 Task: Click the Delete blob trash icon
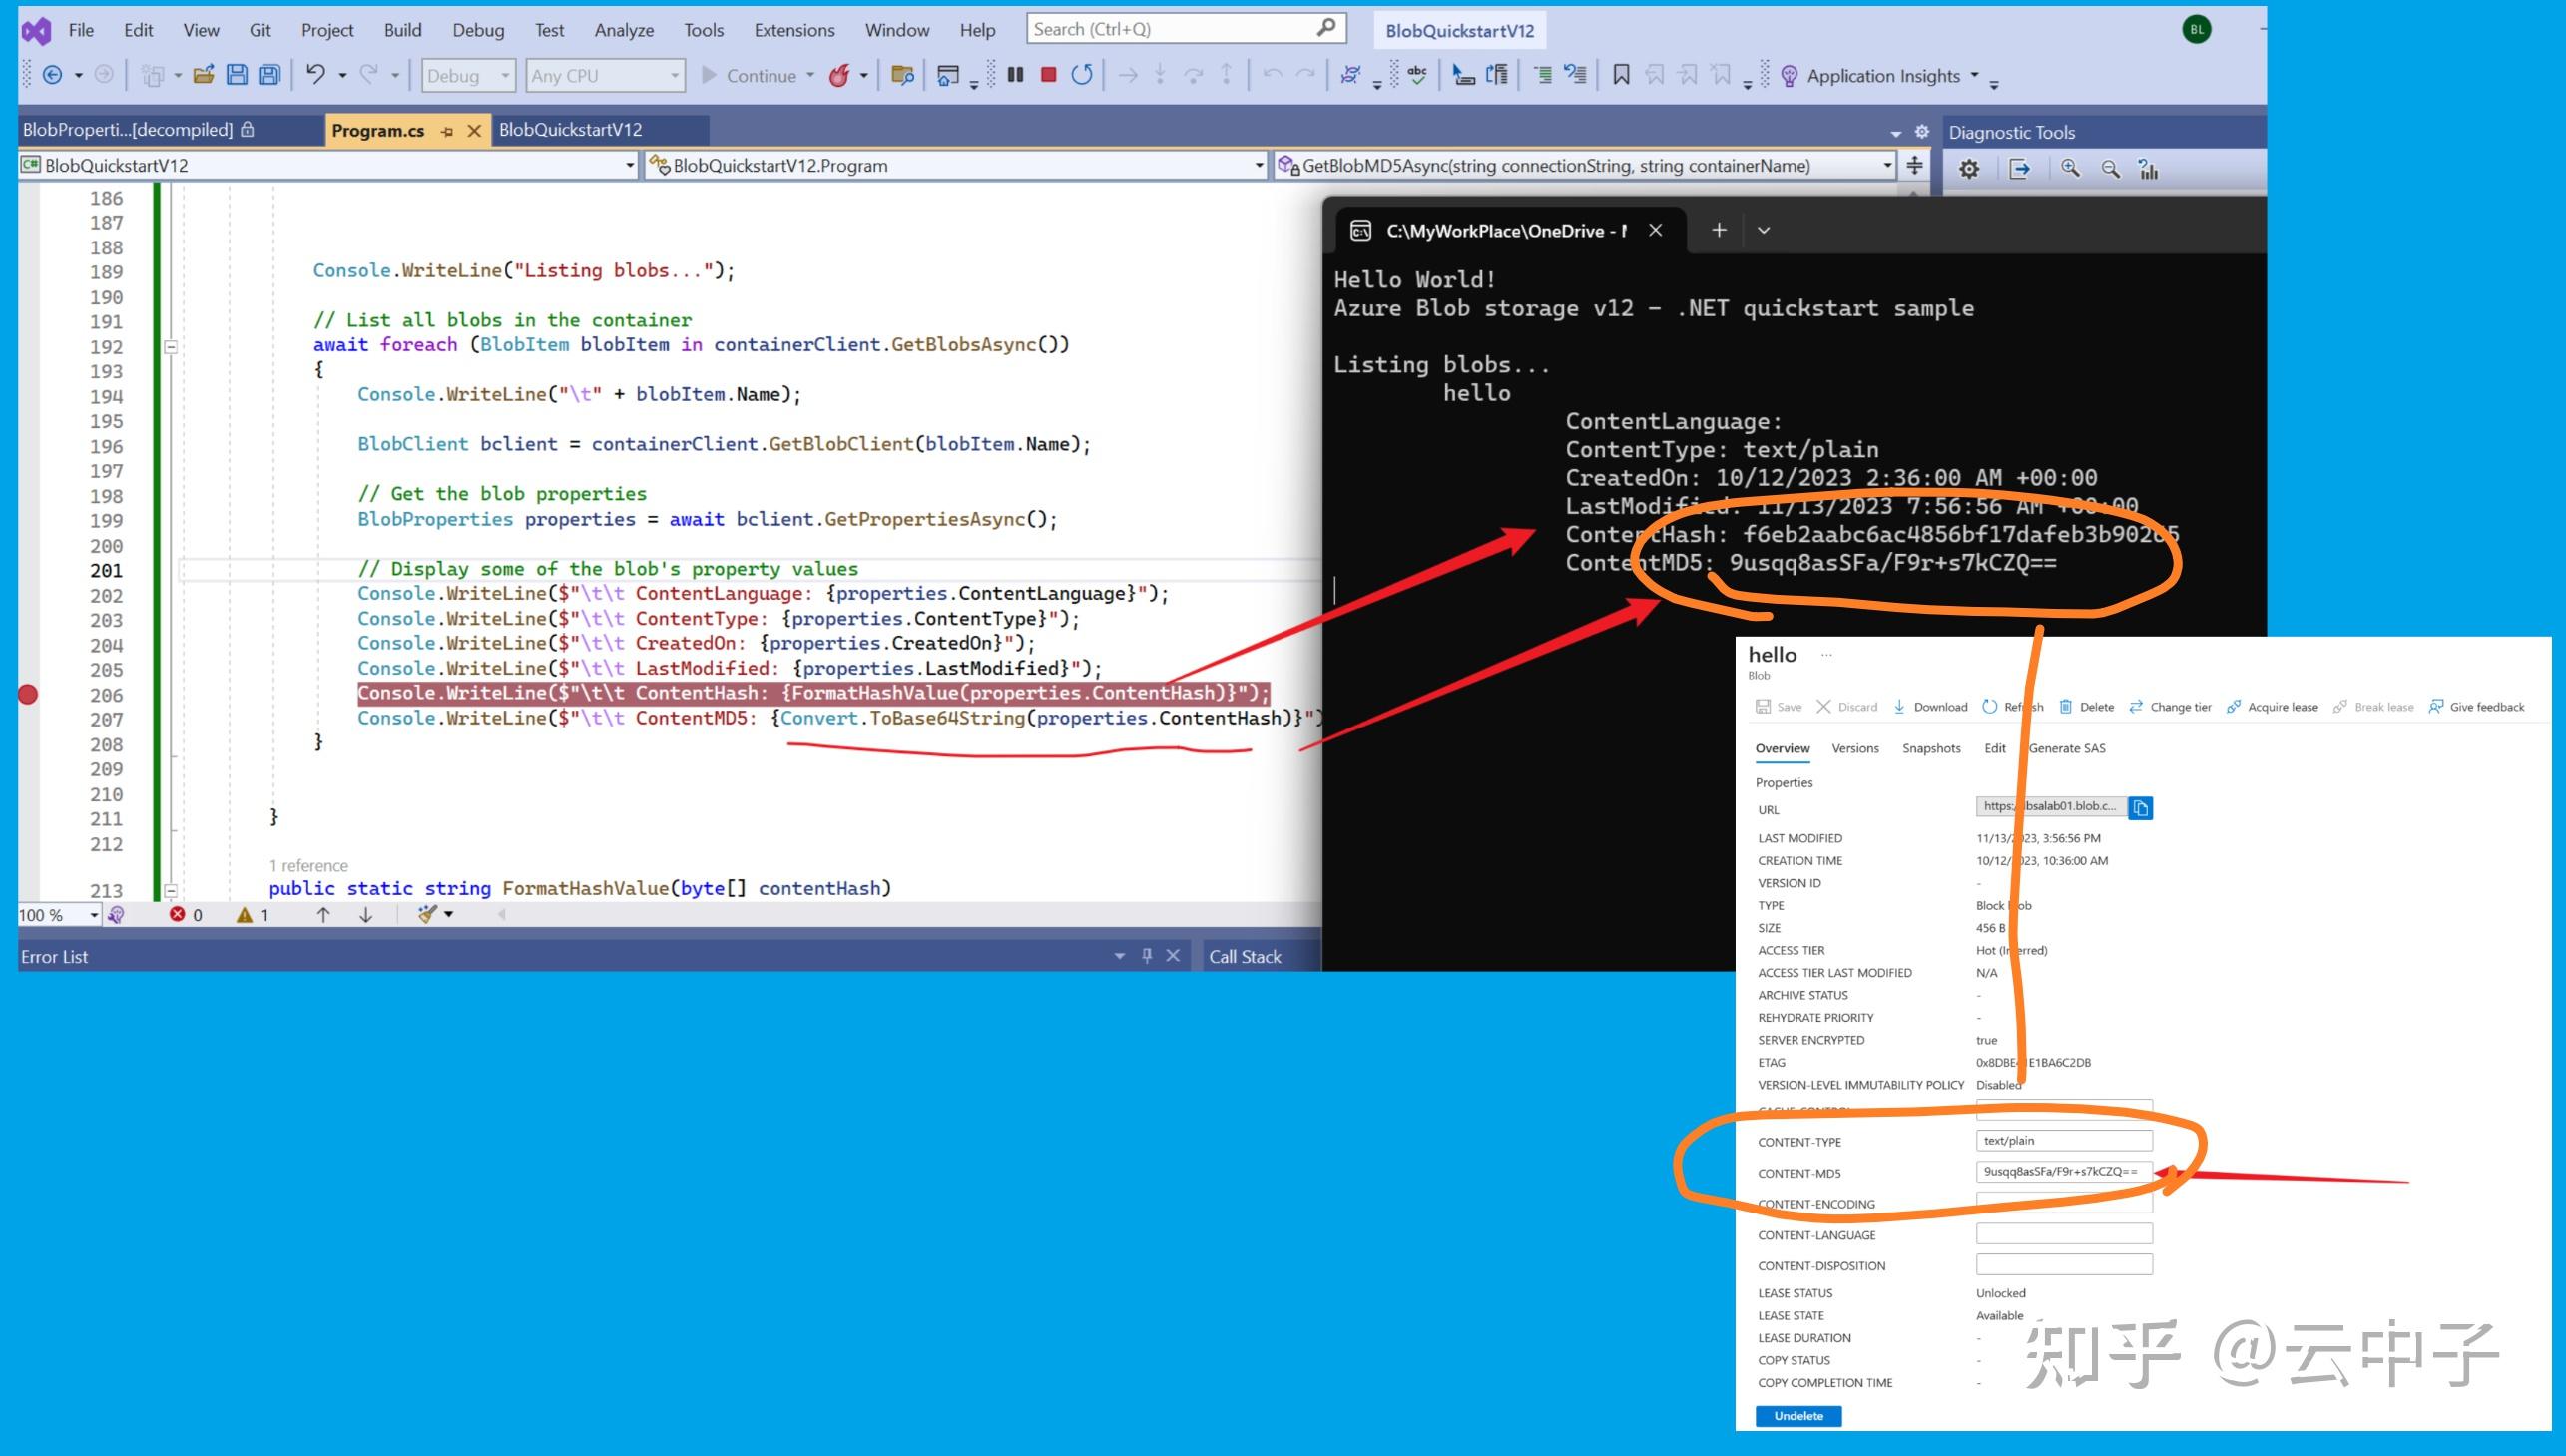(x=2066, y=706)
